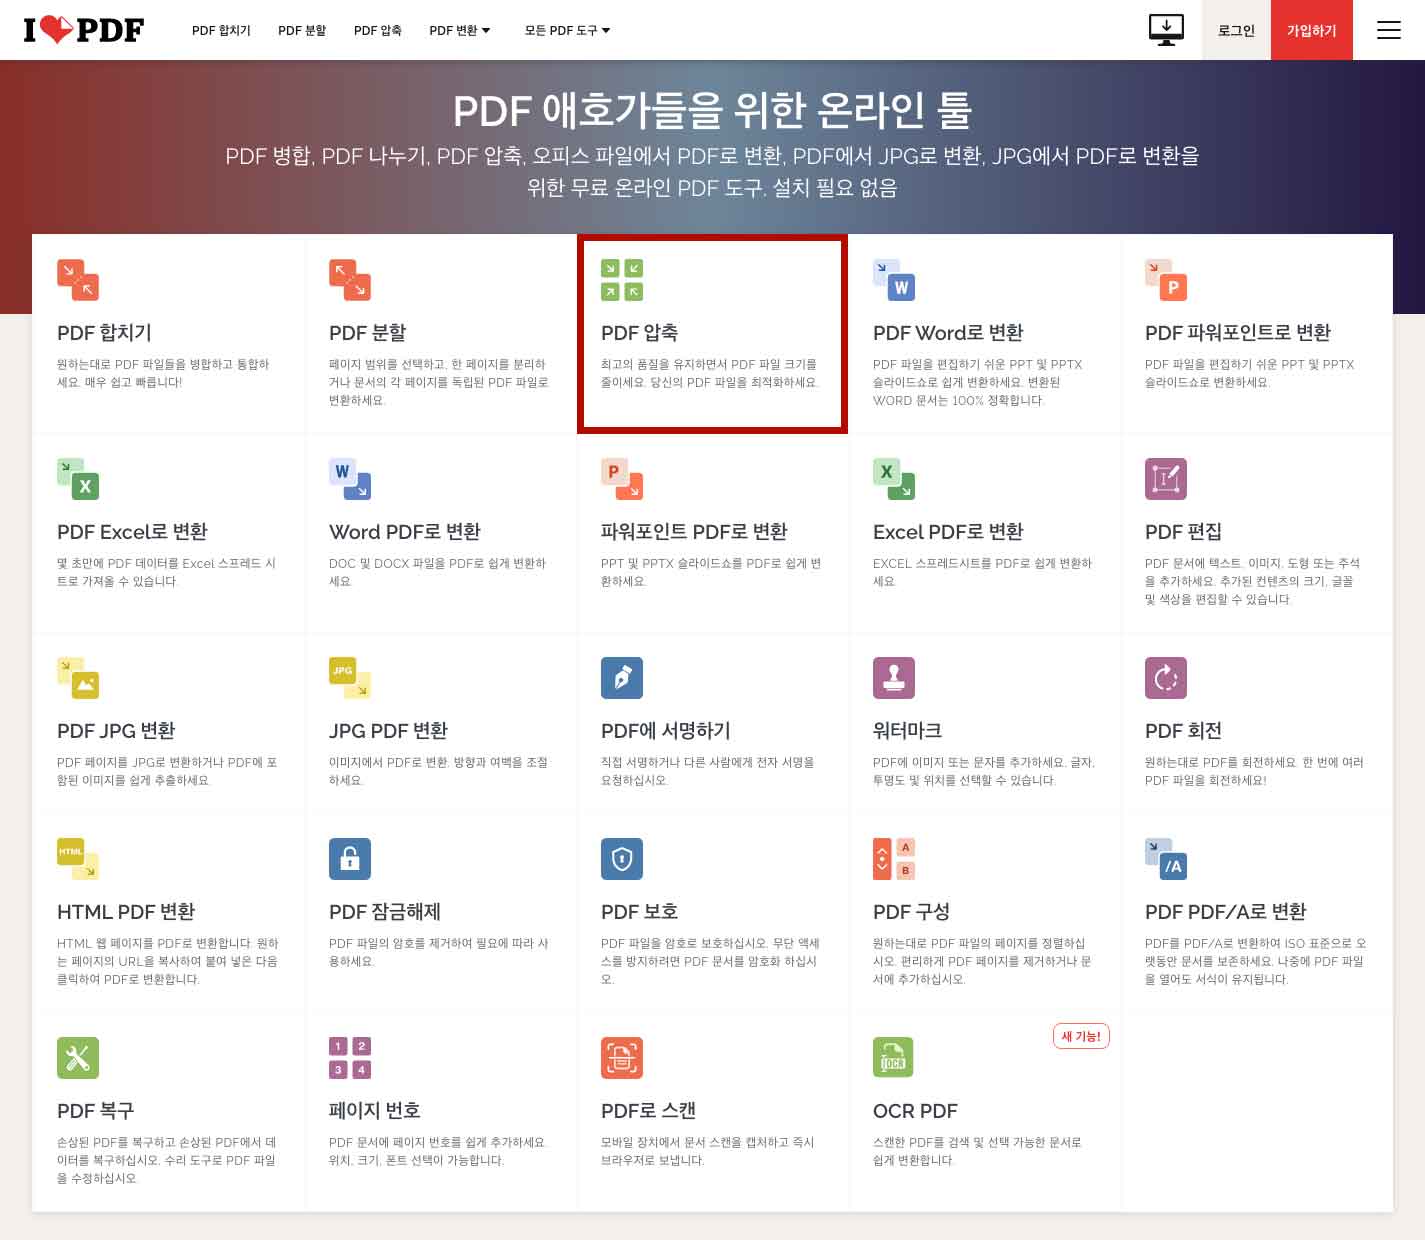This screenshot has width=1425, height=1240.
Task: Click the 로그인 login button
Action: pyautogui.click(x=1235, y=30)
